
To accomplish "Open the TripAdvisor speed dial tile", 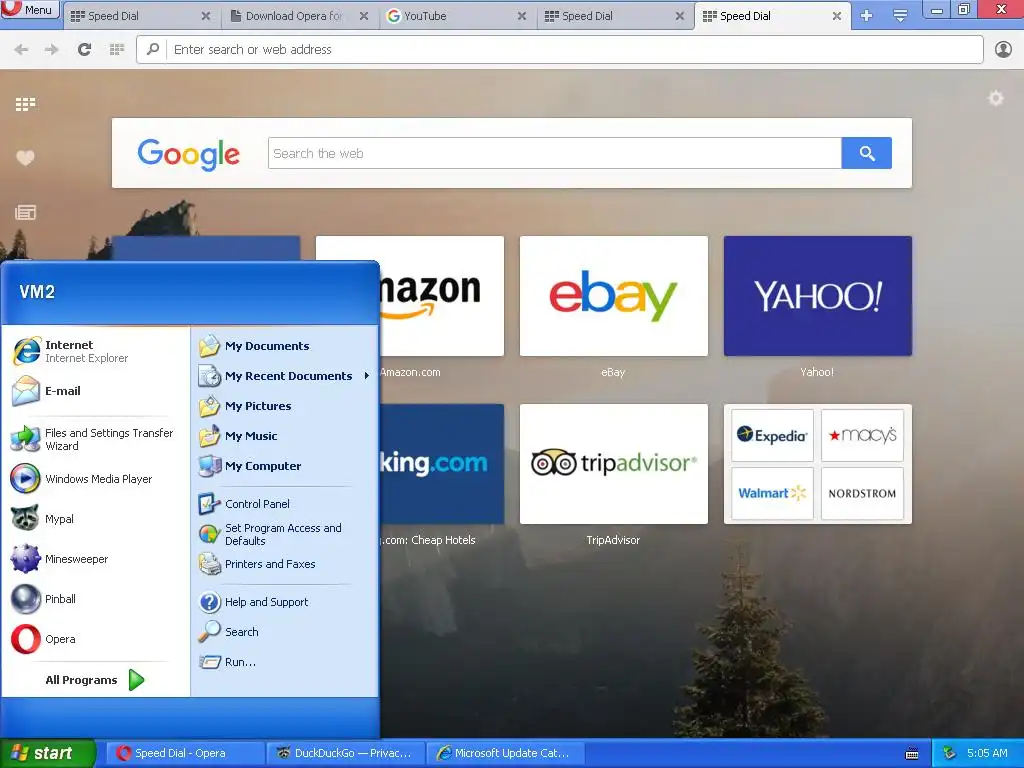I will (613, 464).
